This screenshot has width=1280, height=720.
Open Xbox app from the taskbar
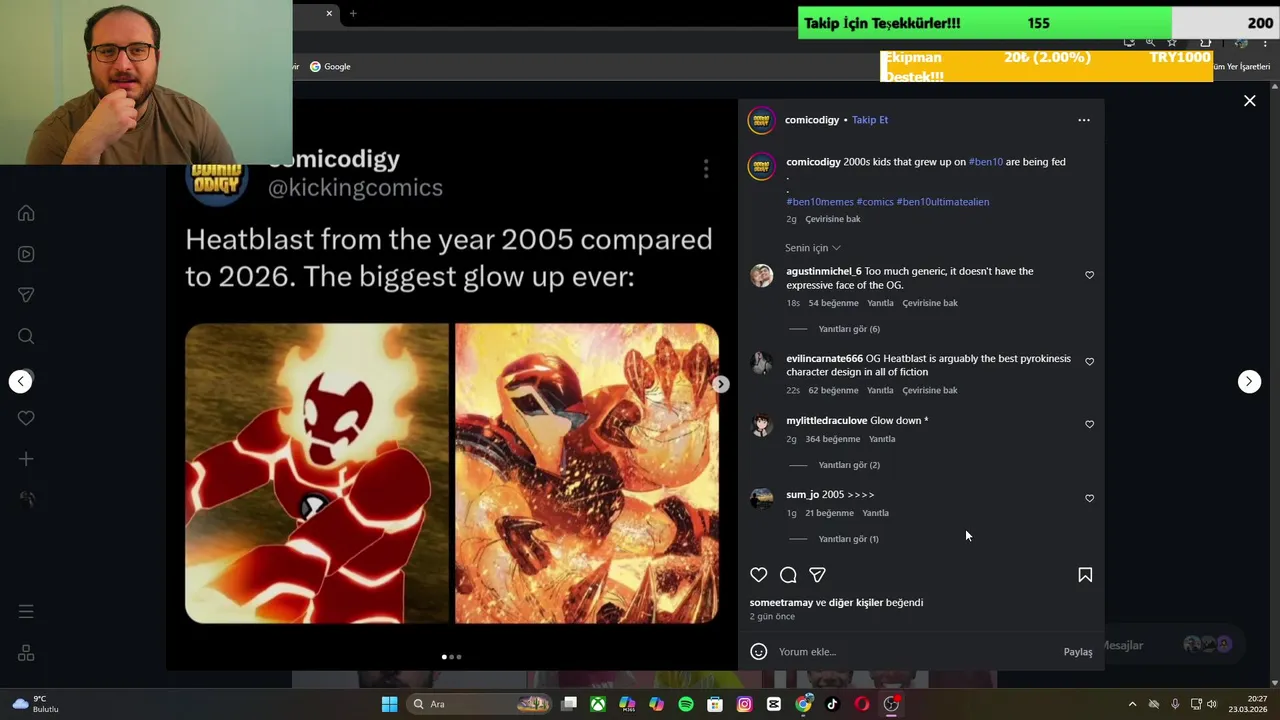(x=598, y=704)
